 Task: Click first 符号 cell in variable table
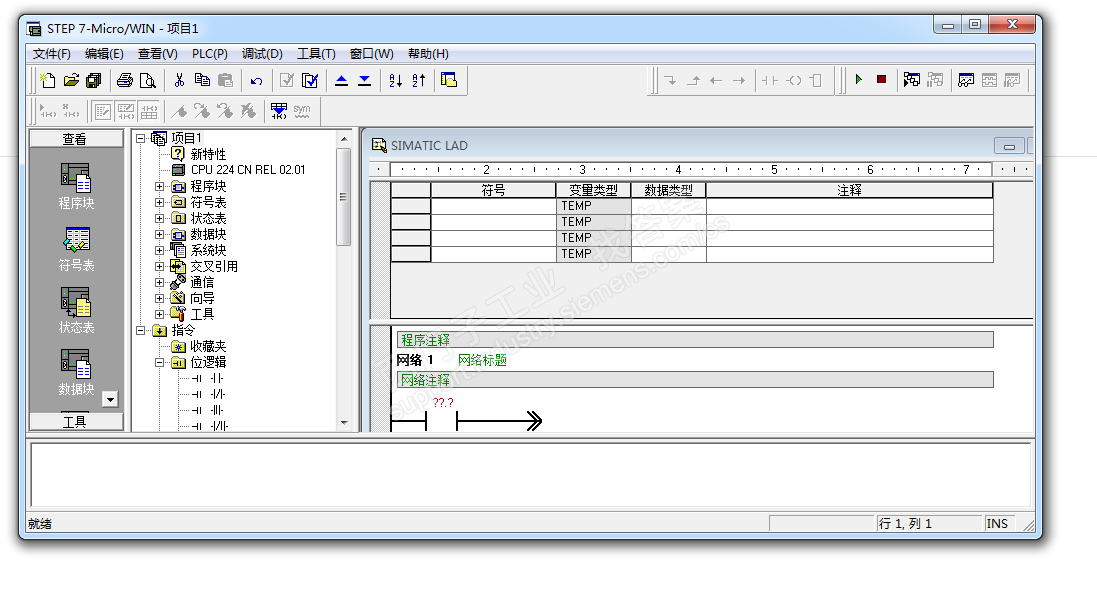493,206
